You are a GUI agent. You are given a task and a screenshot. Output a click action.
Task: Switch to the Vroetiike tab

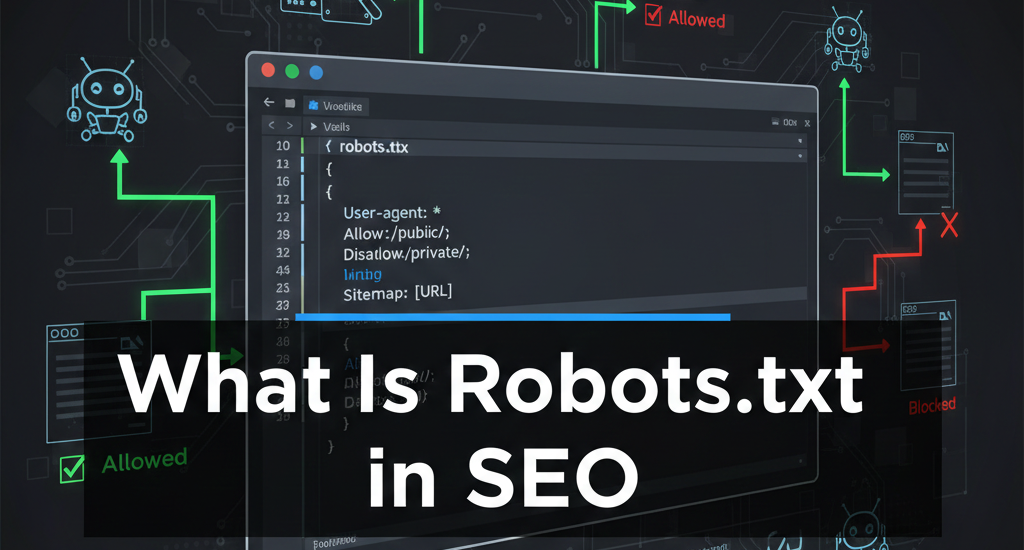(x=336, y=106)
